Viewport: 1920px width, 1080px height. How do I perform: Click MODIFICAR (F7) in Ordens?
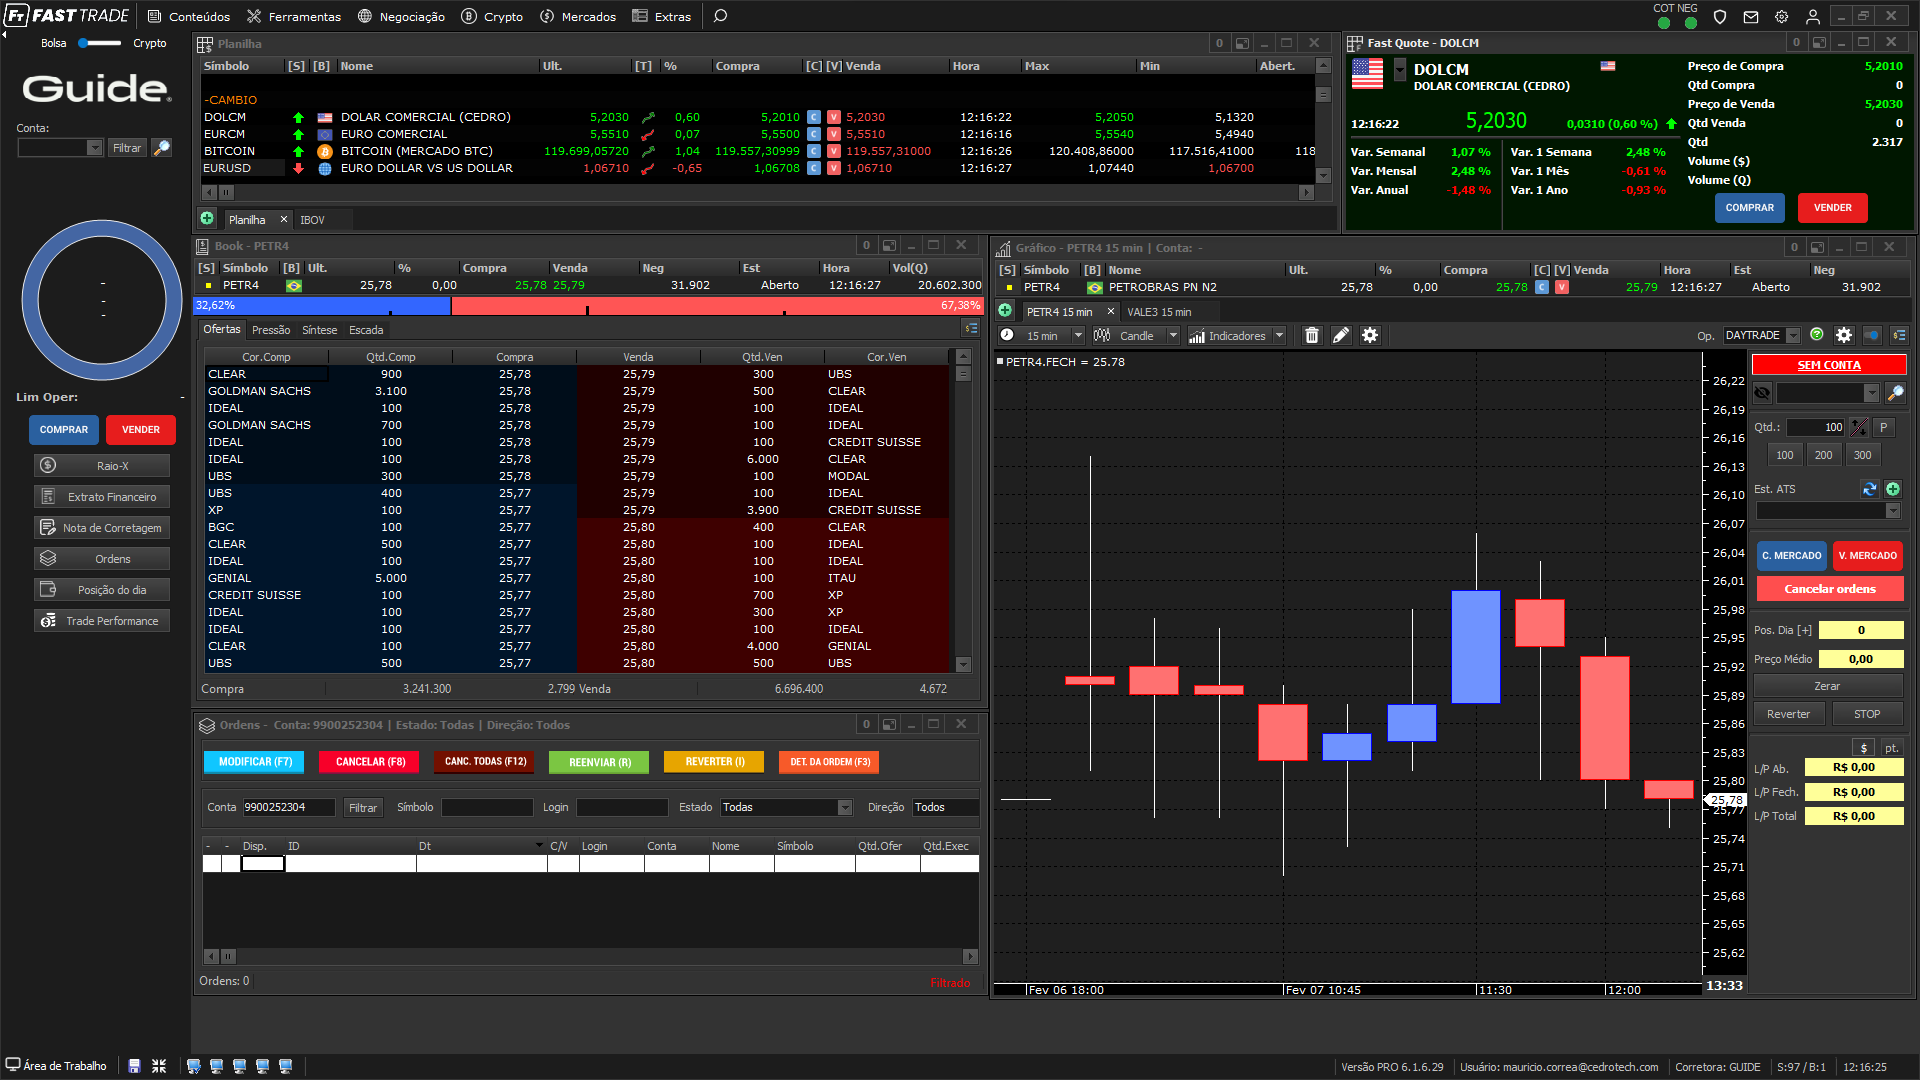(x=255, y=762)
